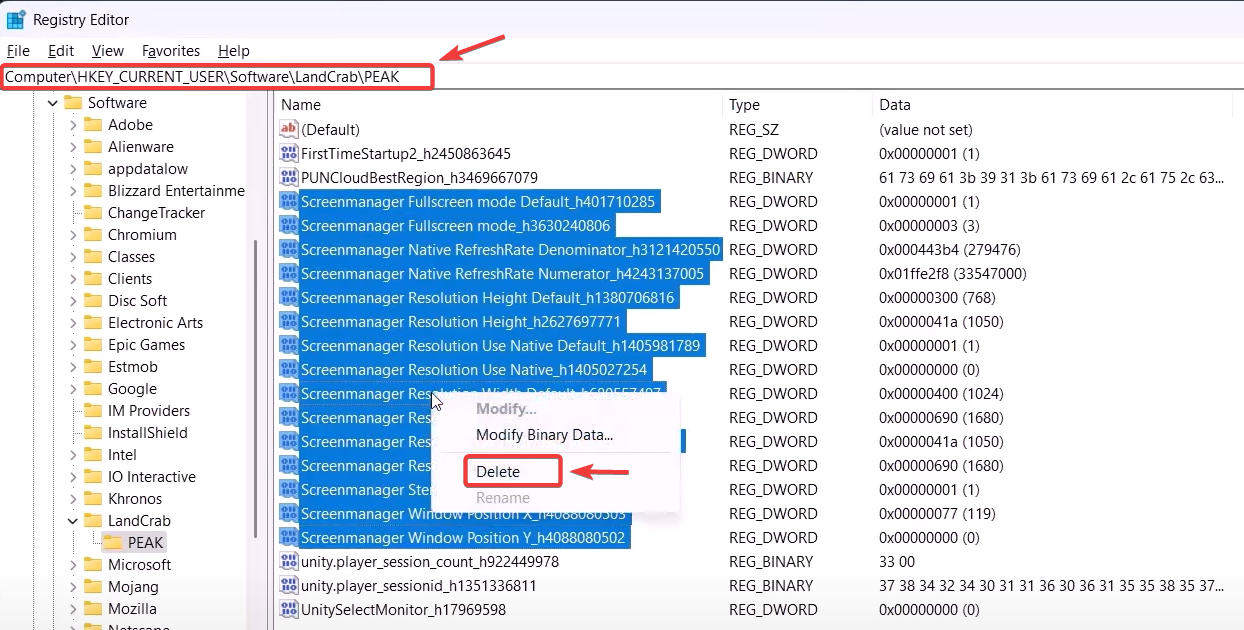1244x630 pixels.
Task: Click the FirstTimeStartup2 DWORD value icon
Action: 289,154
